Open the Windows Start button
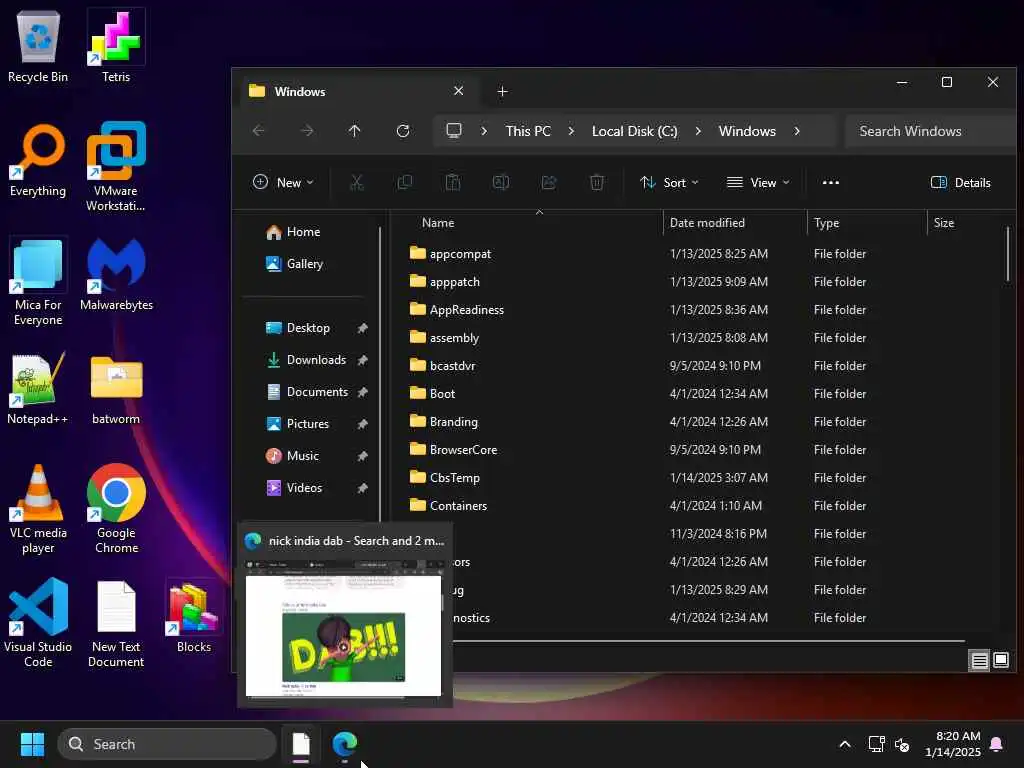 pos(32,744)
